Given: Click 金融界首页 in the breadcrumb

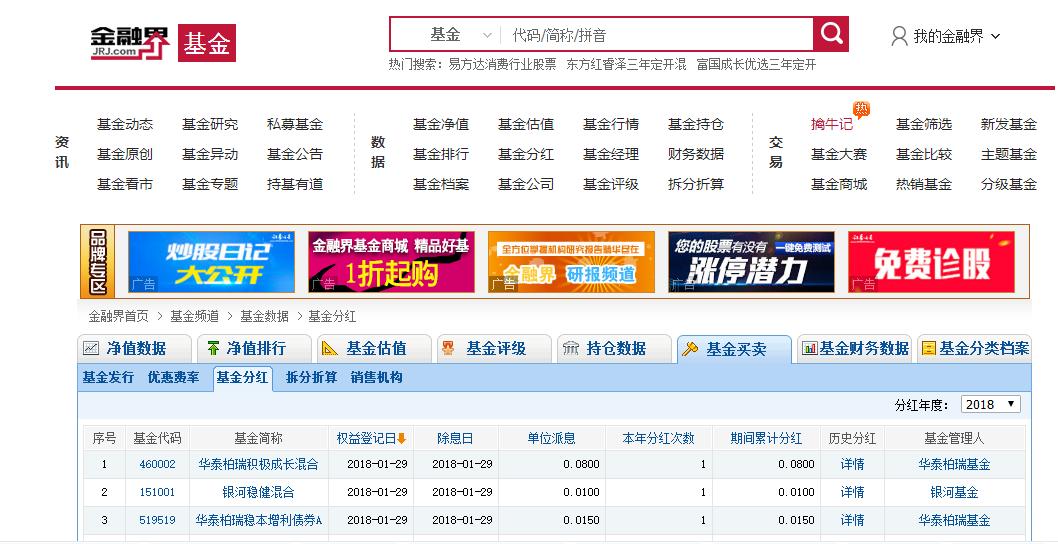Looking at the screenshot, I should [118, 316].
